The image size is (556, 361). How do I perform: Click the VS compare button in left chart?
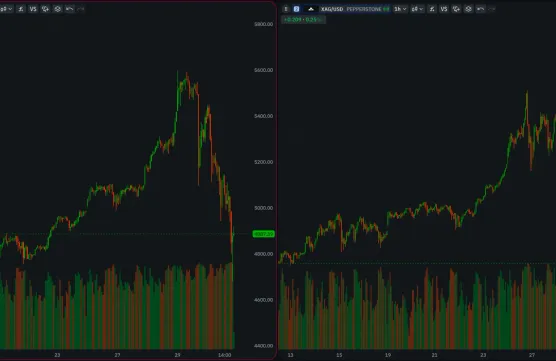click(33, 9)
